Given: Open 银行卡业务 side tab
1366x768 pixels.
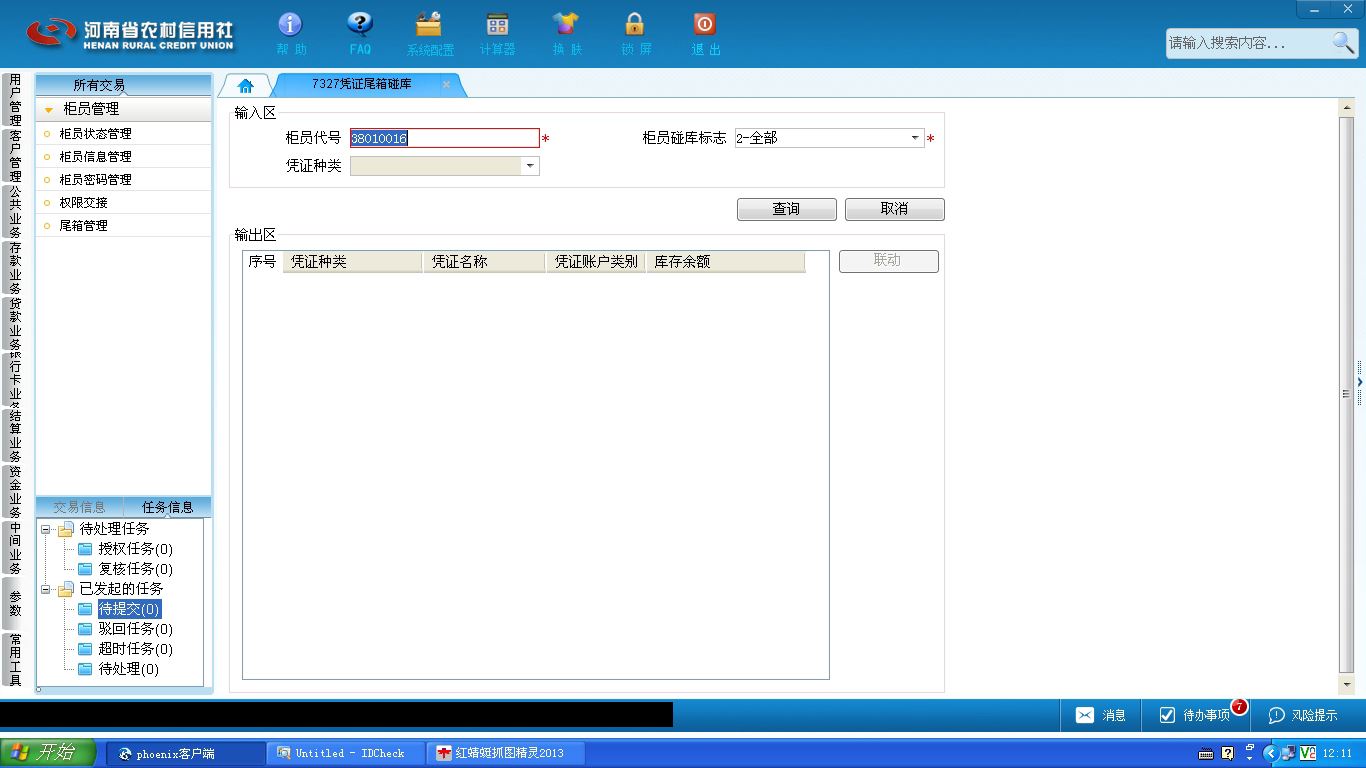Looking at the screenshot, I should [14, 379].
